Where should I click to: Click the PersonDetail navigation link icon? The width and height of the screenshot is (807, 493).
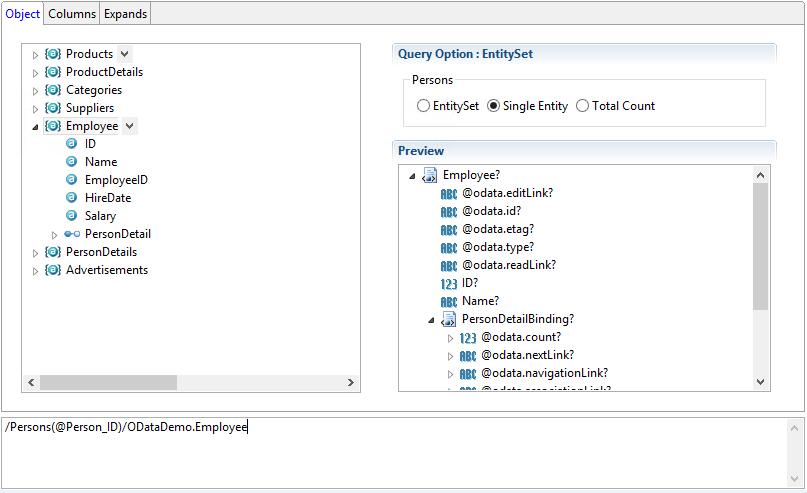click(72, 234)
